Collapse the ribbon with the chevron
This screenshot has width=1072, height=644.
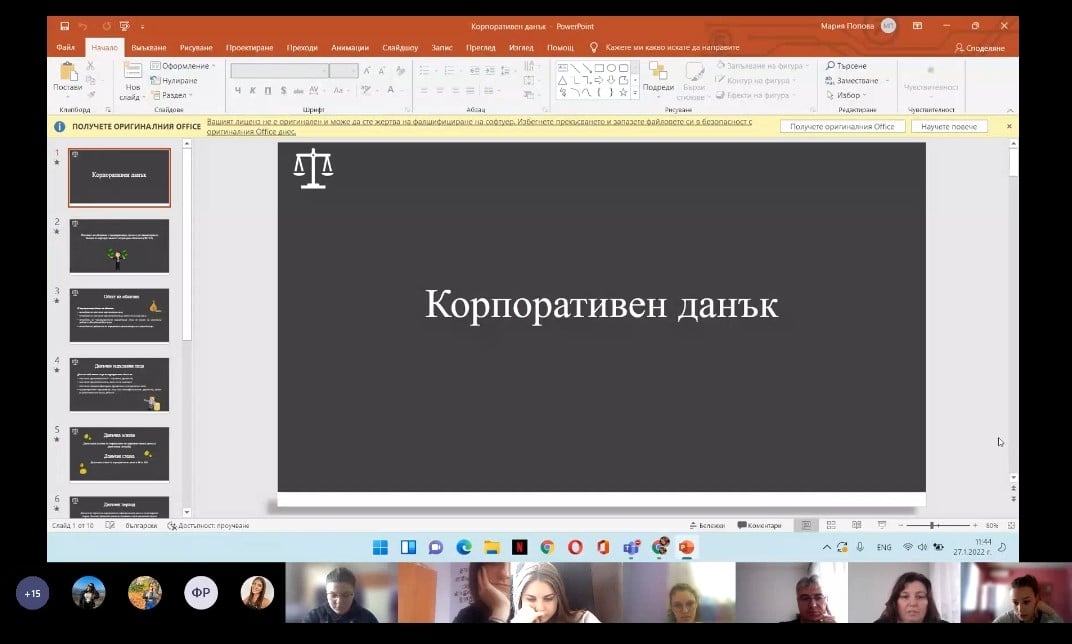tap(1010, 109)
